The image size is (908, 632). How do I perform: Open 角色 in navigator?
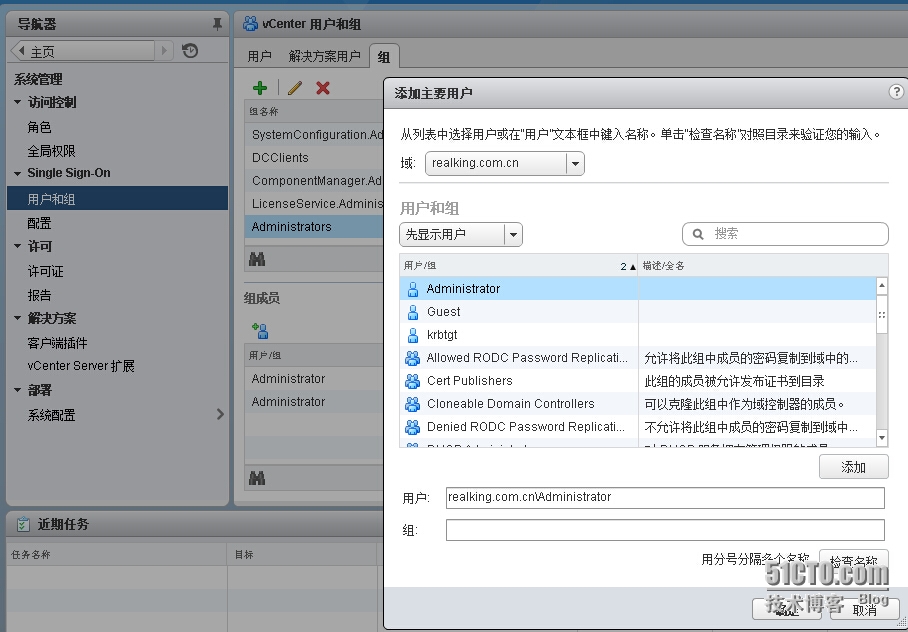pos(39,127)
